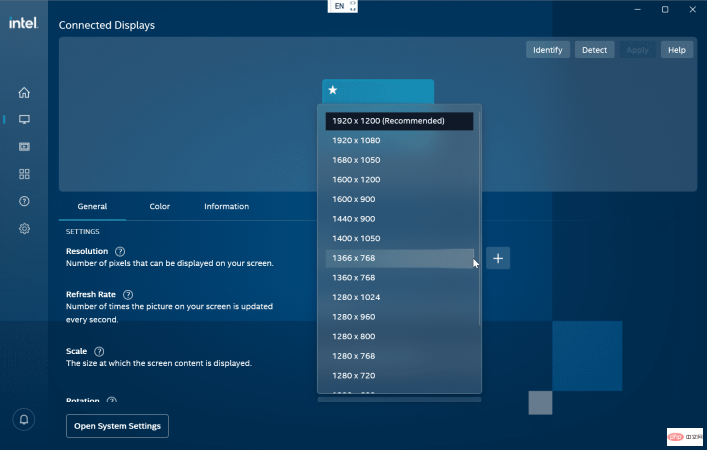Viewport: 707px width, 450px height.
Task: Click the EN language indicator
Action: (342, 6)
